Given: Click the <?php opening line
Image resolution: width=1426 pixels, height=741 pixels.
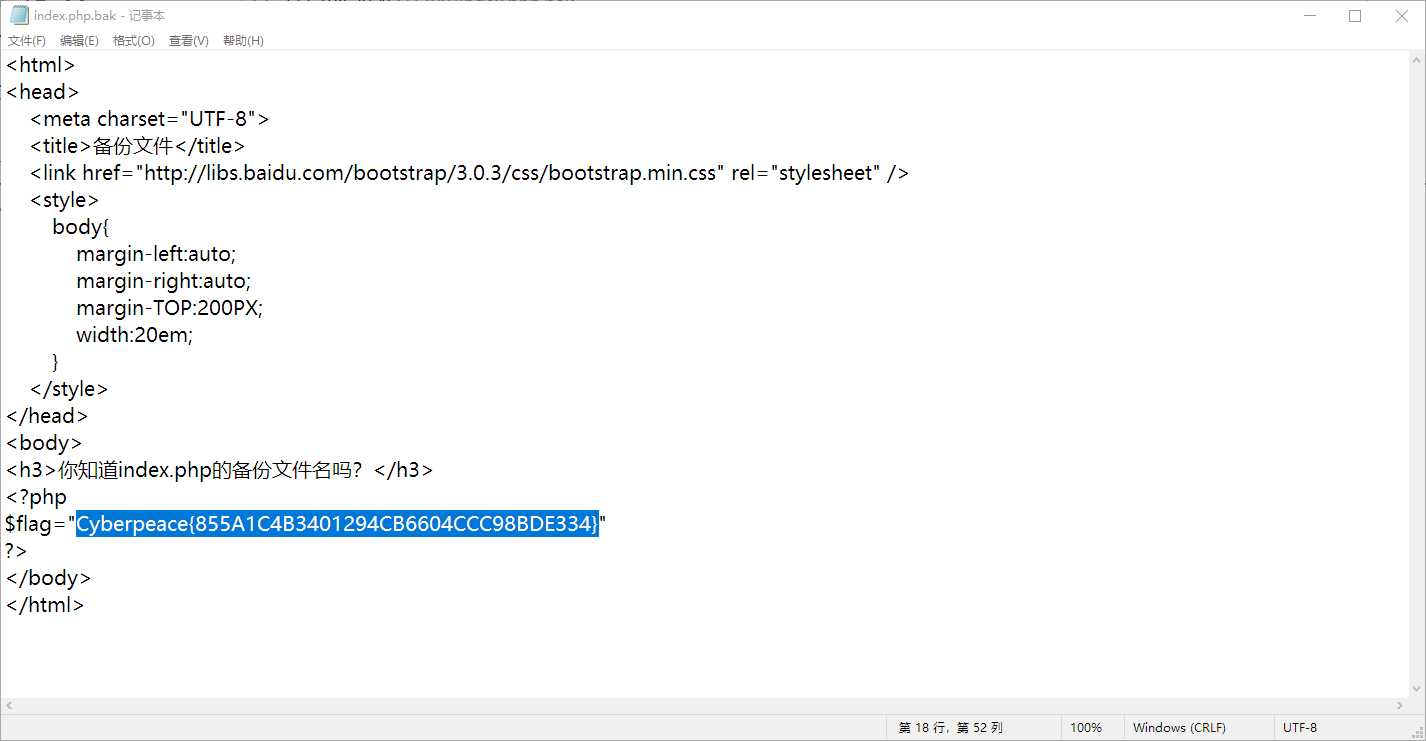Looking at the screenshot, I should (36, 497).
